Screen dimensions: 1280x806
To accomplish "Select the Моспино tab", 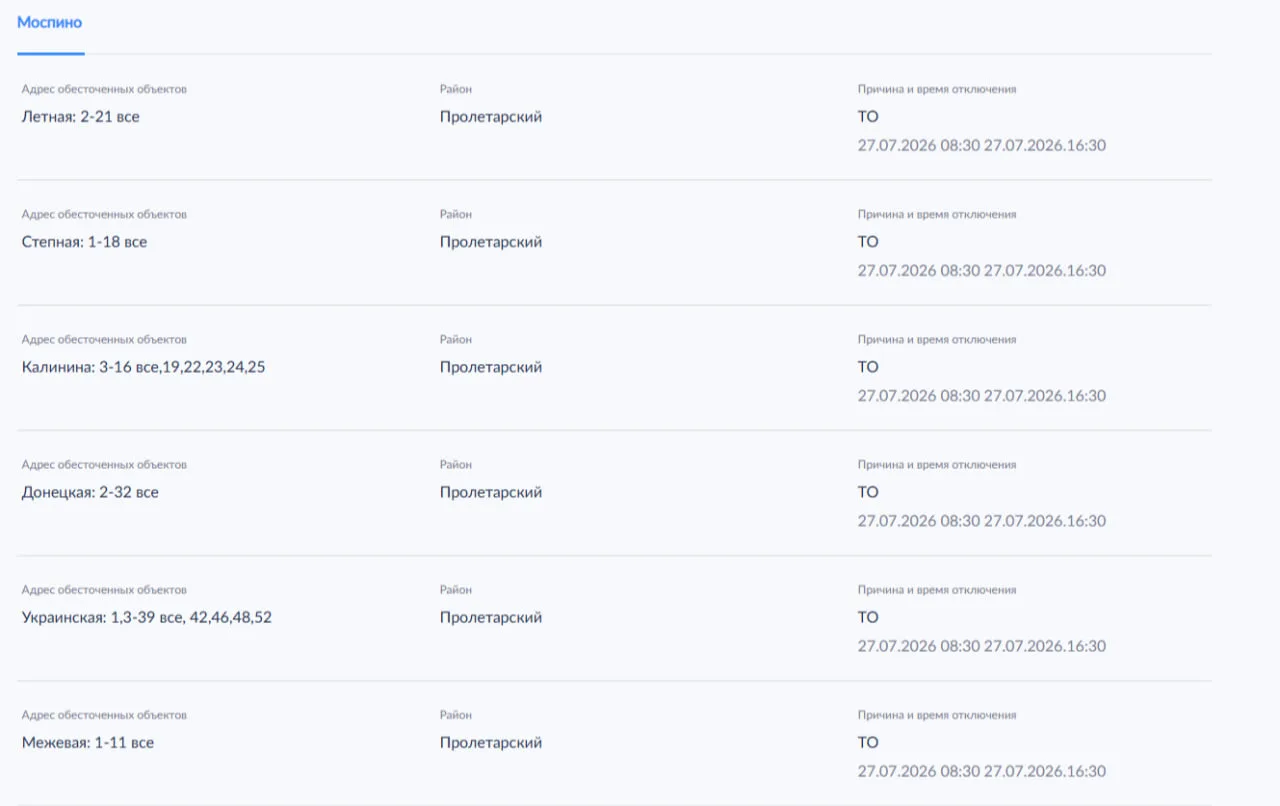I will pos(50,22).
